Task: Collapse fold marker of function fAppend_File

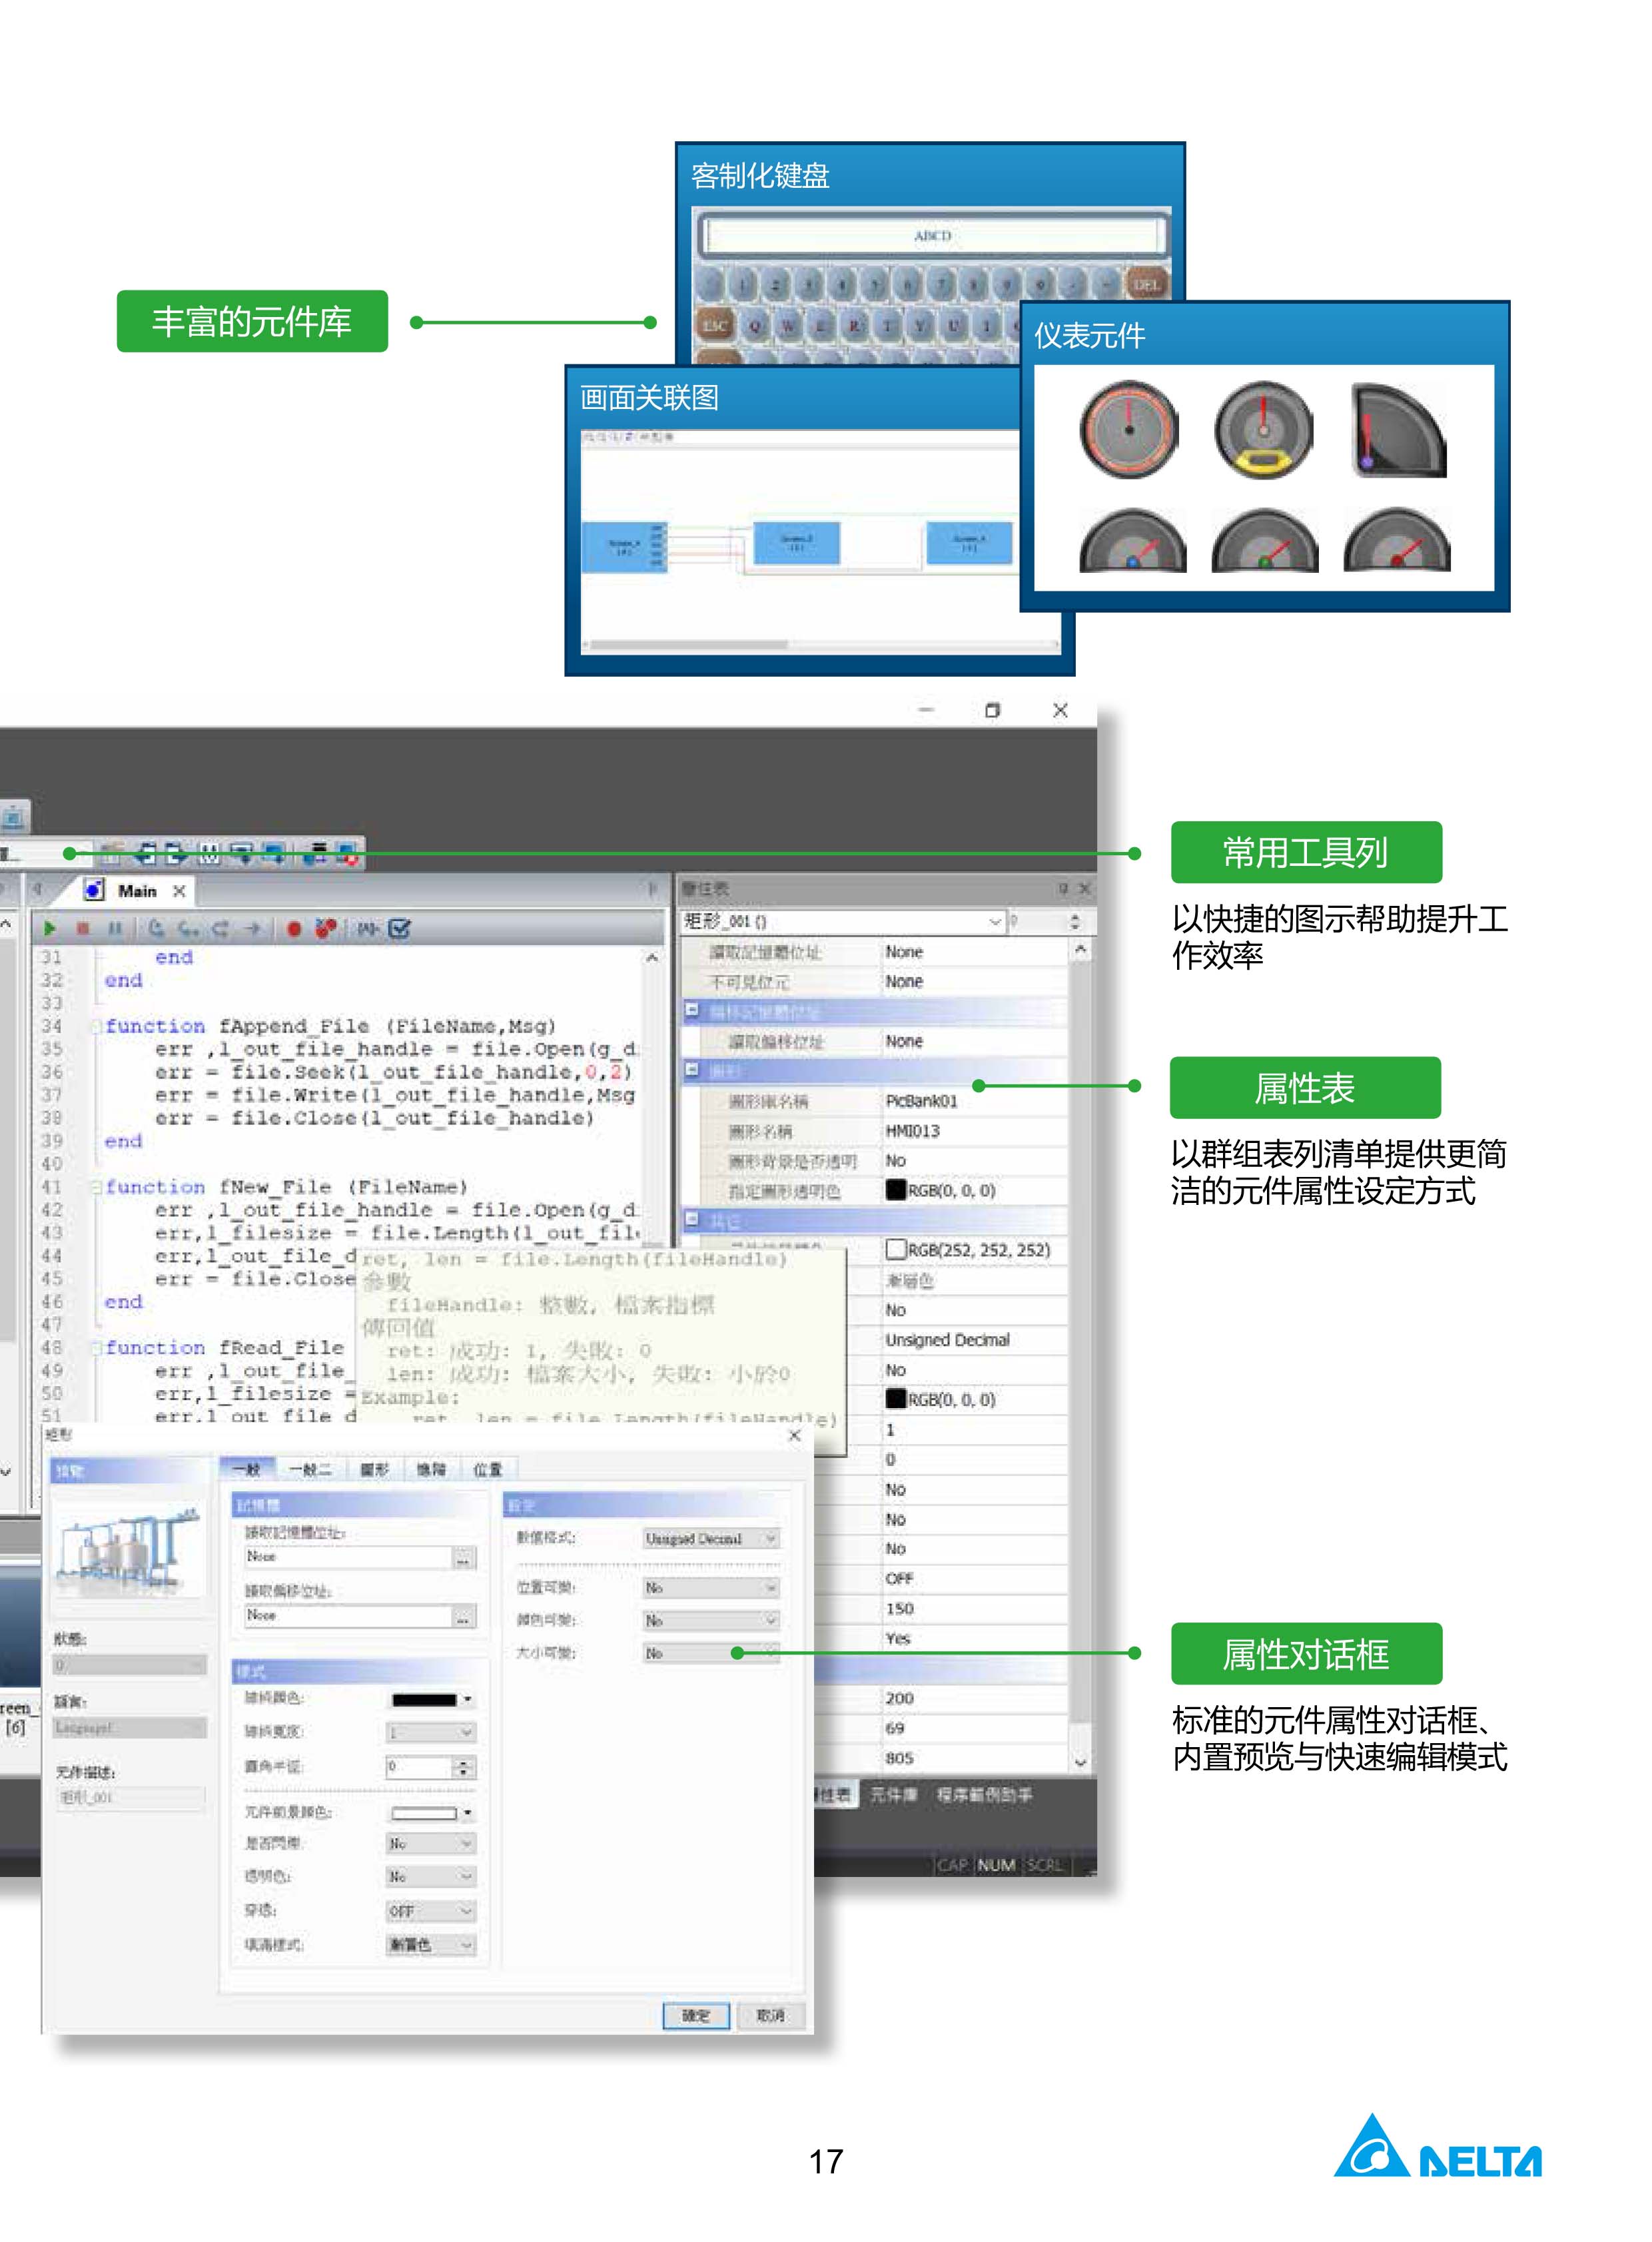Action: [97, 1026]
